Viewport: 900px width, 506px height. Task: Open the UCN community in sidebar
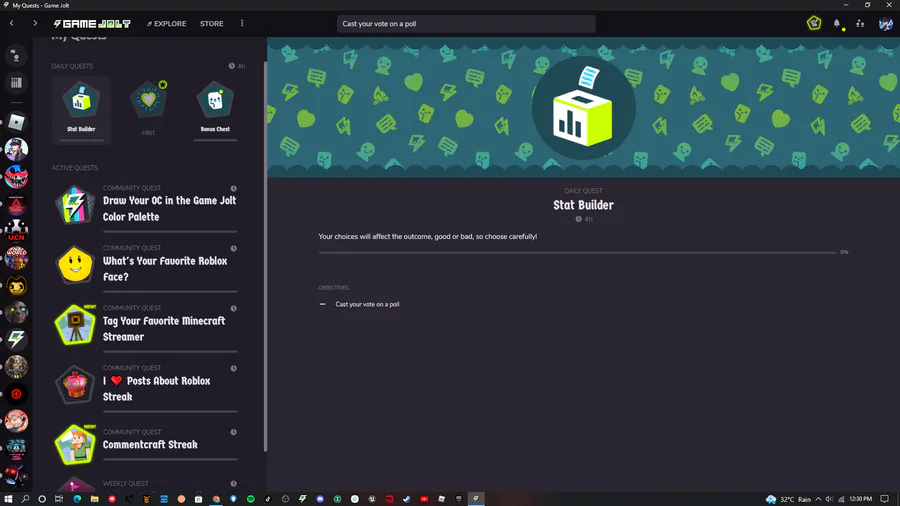16,231
